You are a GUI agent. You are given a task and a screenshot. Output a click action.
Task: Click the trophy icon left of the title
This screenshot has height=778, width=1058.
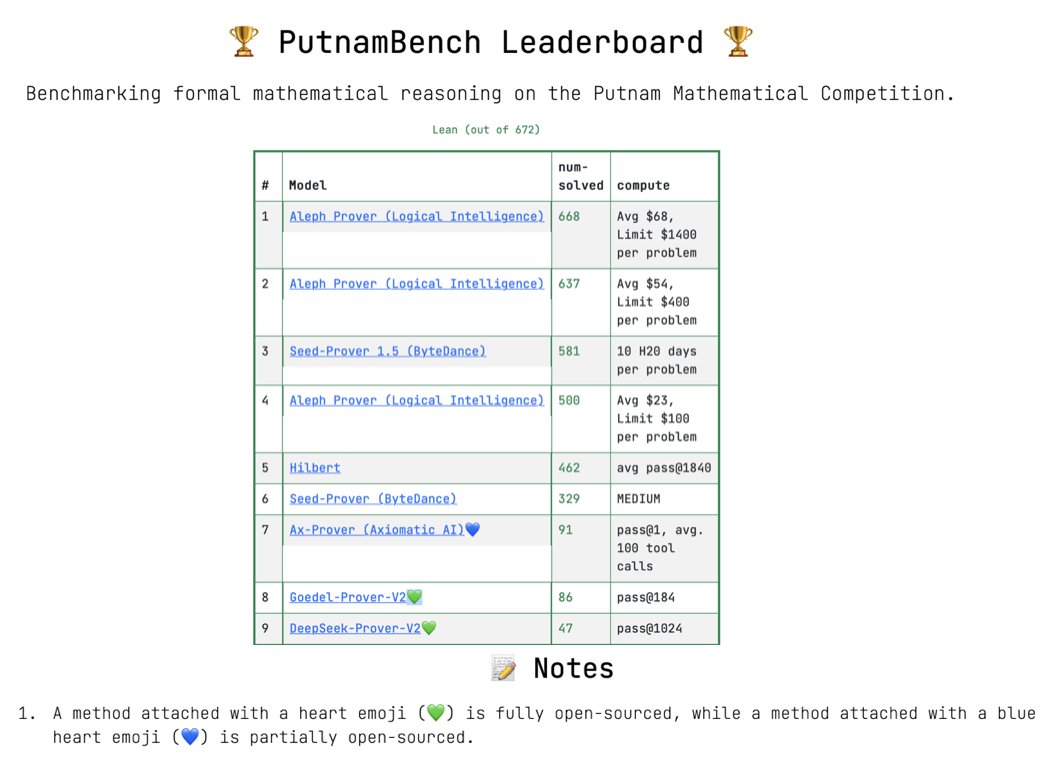point(244,42)
